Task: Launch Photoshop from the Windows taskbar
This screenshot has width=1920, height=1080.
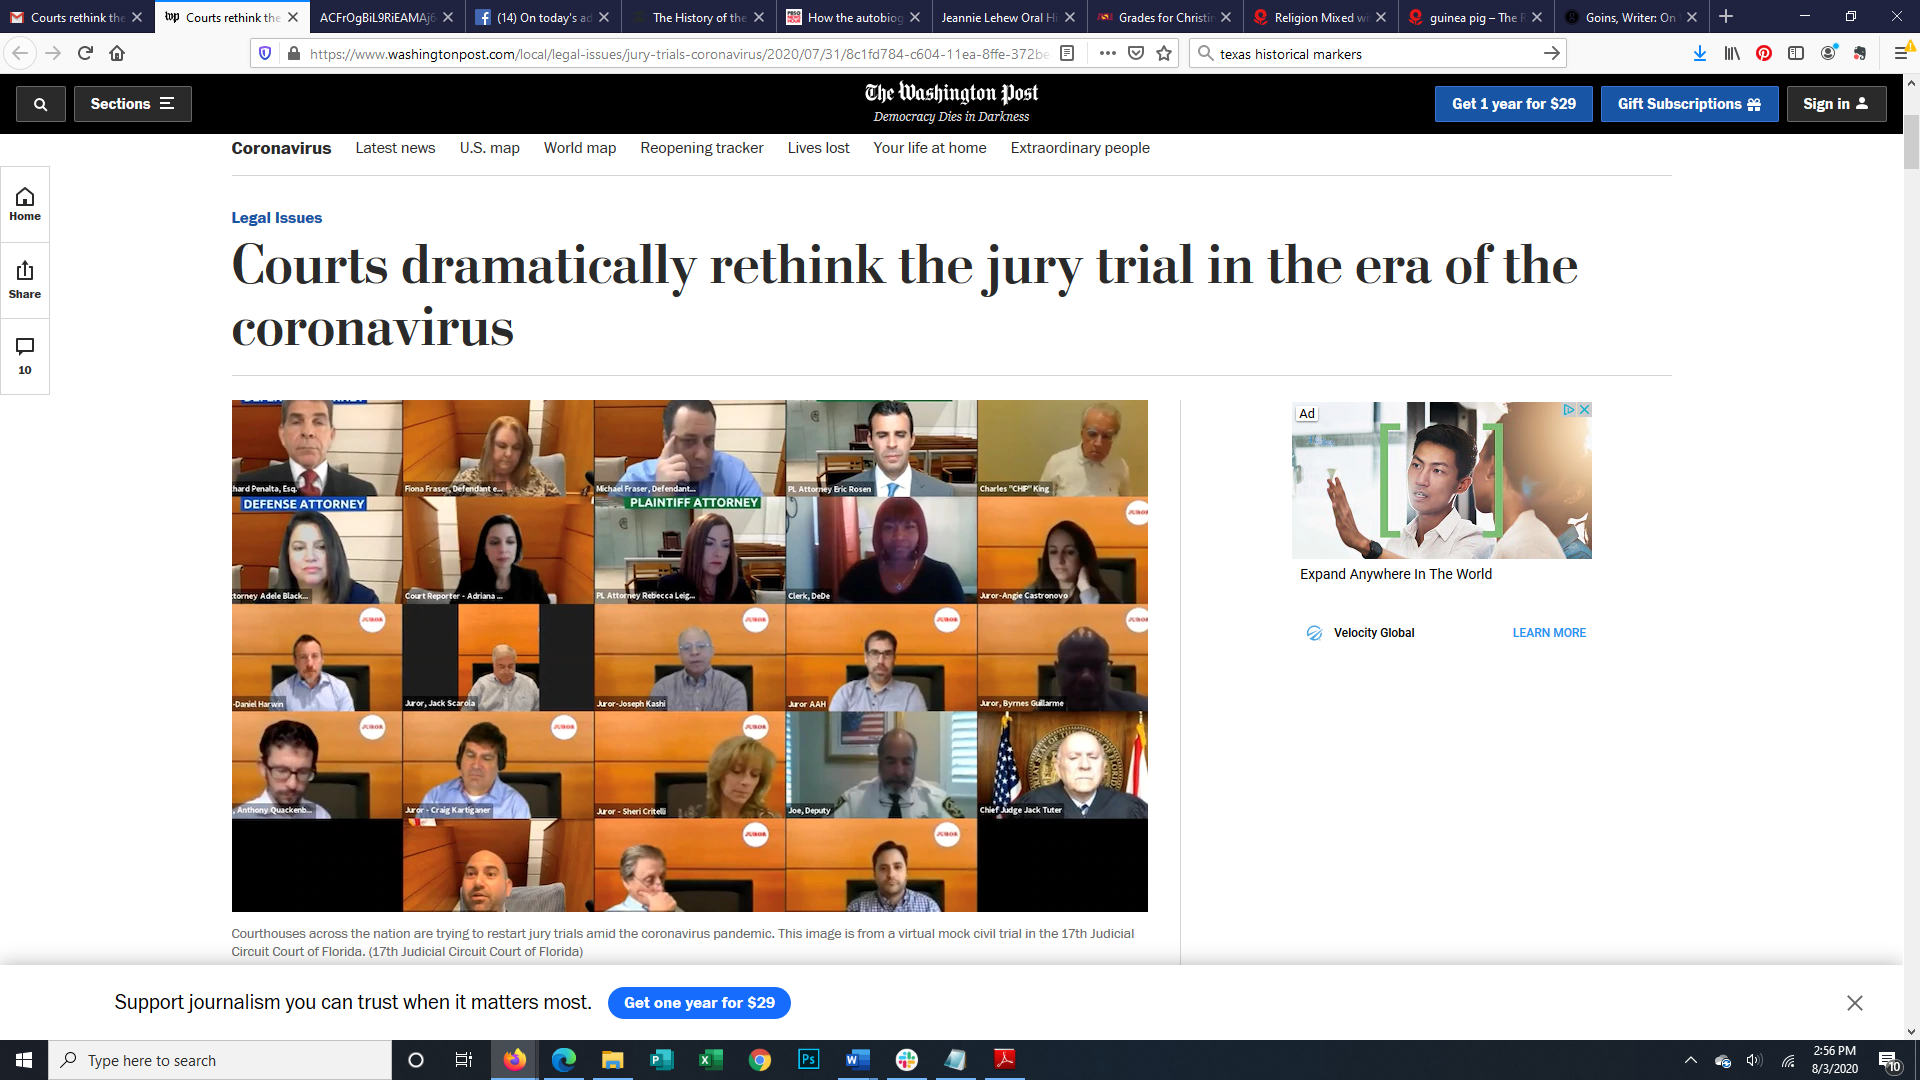Action: click(808, 1060)
